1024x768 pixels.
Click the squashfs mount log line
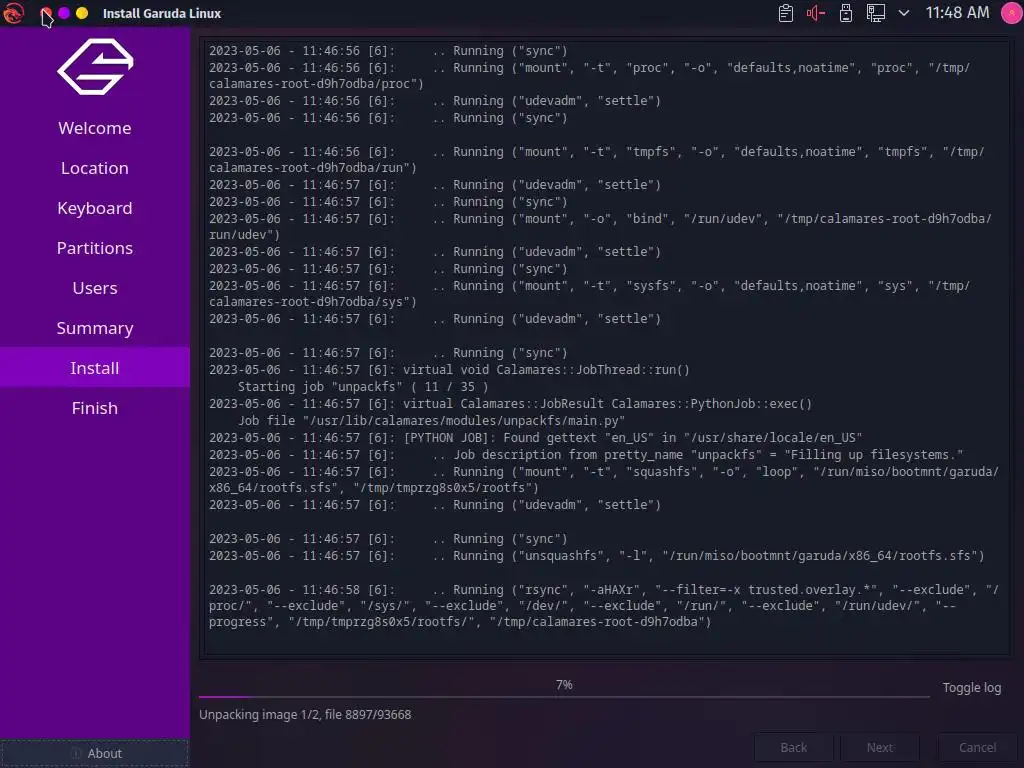click(603, 479)
